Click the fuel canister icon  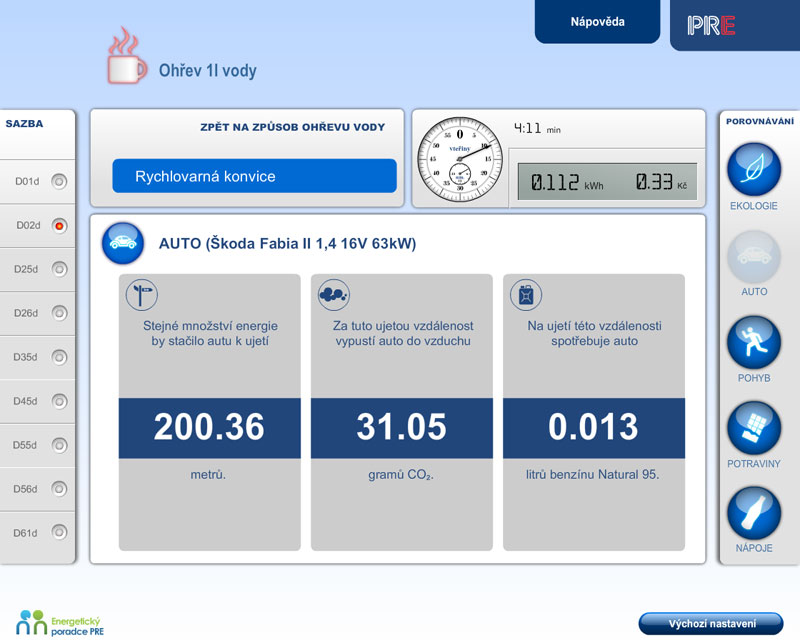click(x=526, y=294)
